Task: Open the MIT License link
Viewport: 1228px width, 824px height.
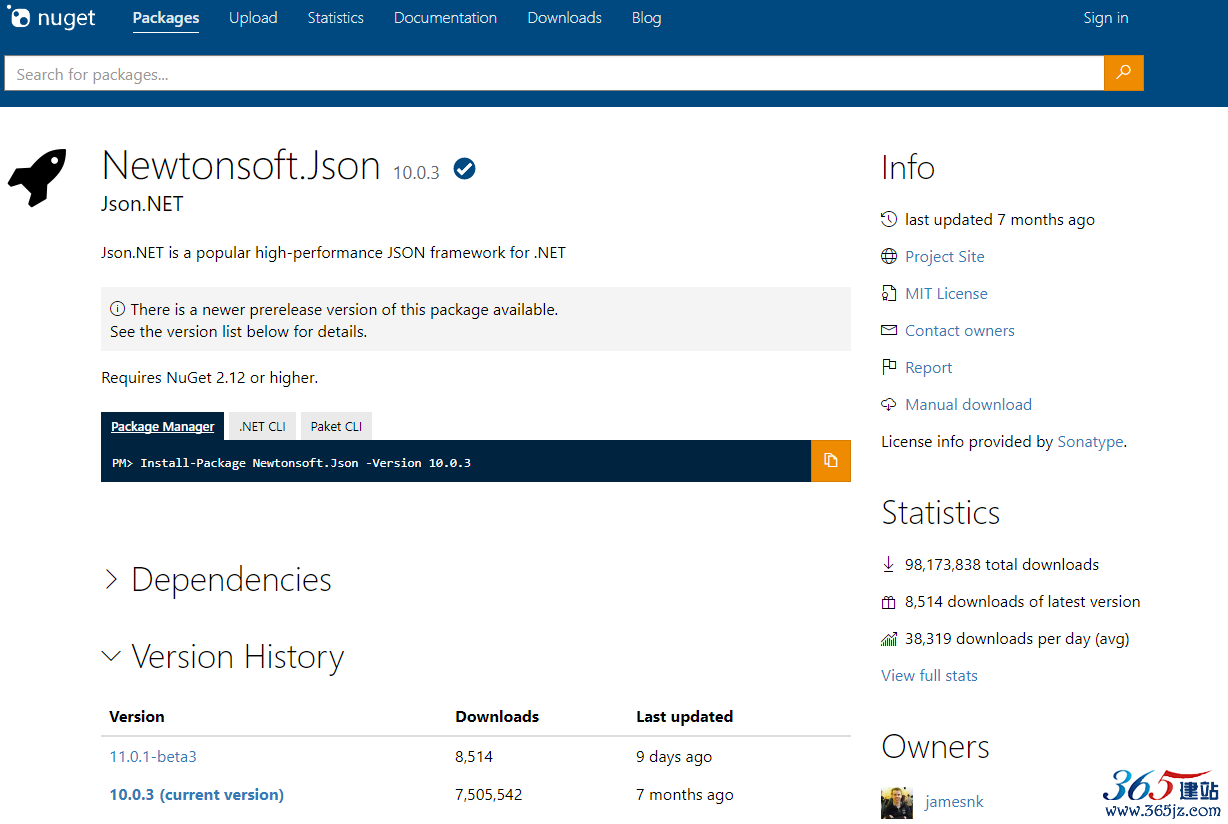Action: [x=946, y=293]
